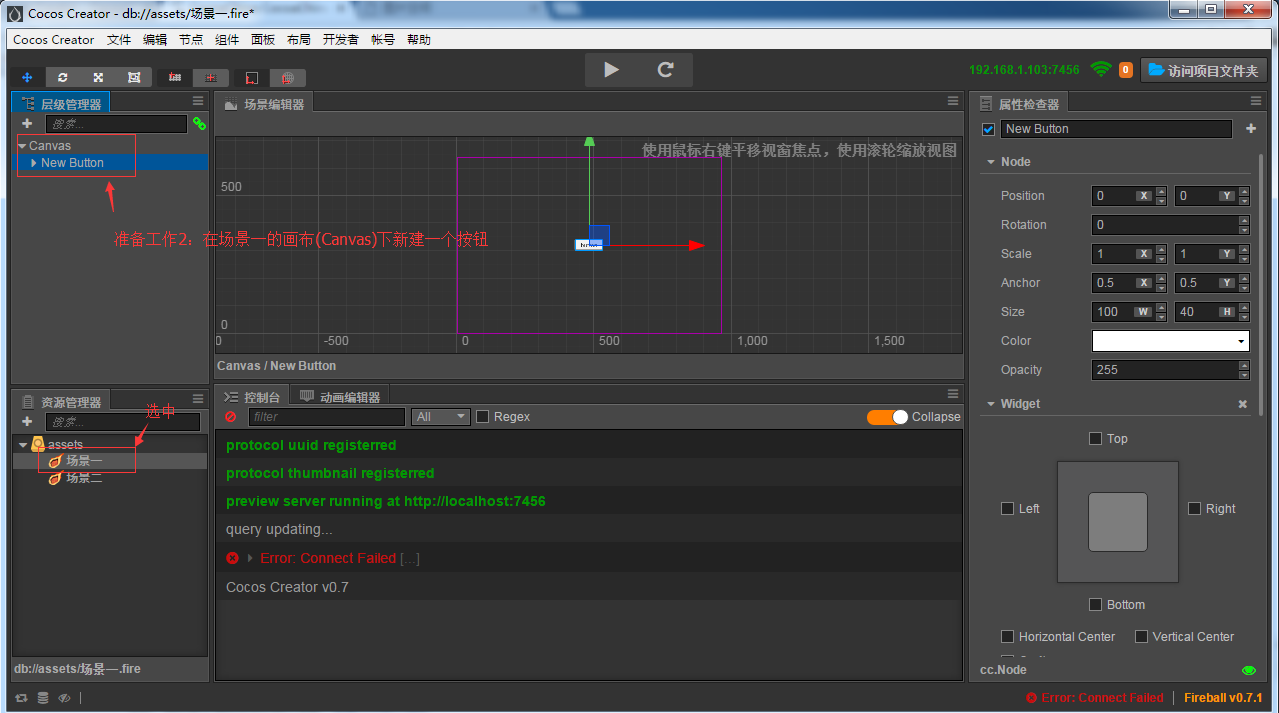This screenshot has height=713, width=1279.
Task: Enable the Widget Right alignment checkbox
Action: pyautogui.click(x=1194, y=508)
